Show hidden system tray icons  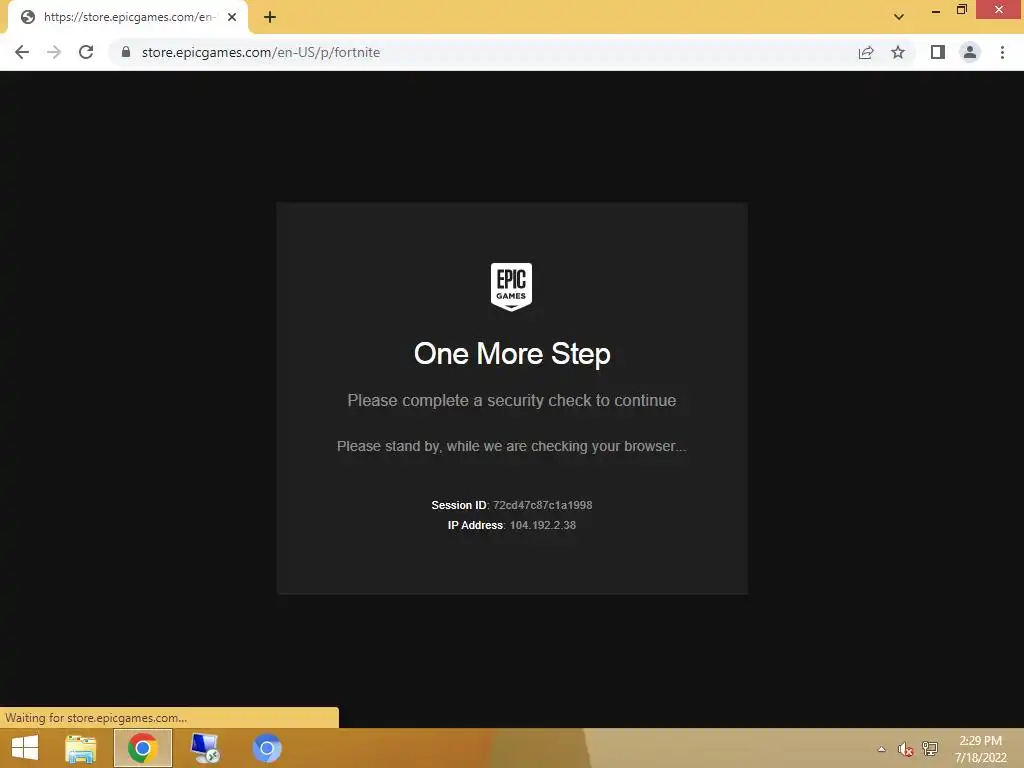[x=881, y=749]
